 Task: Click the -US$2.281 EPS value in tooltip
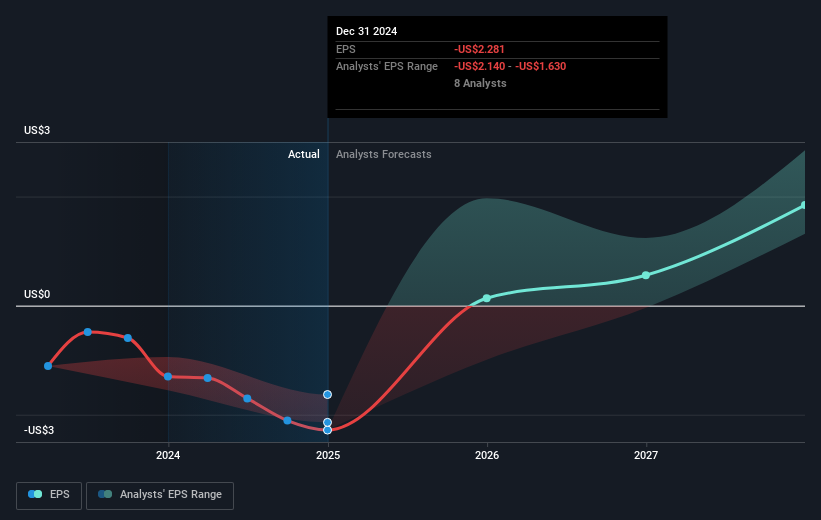point(479,49)
